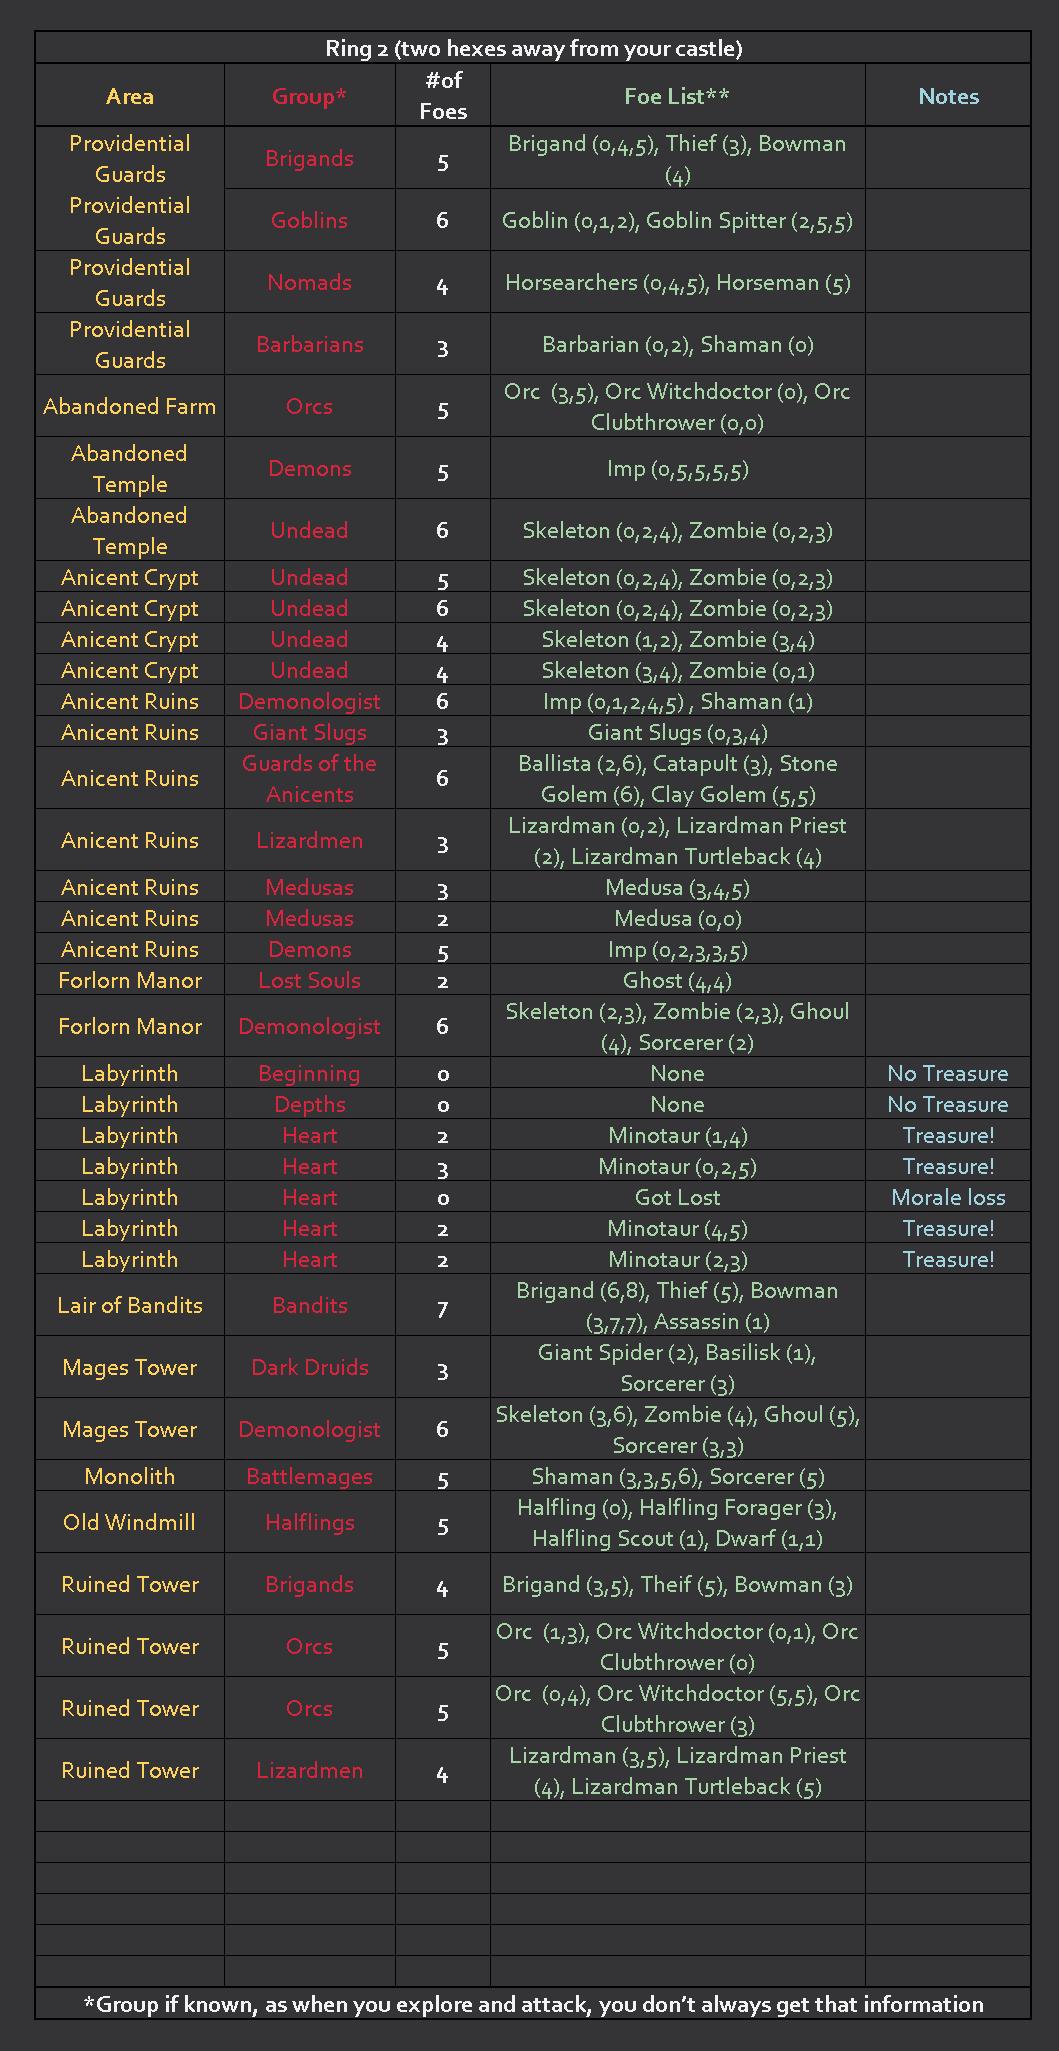1059x2051 pixels.
Task: Select the Group* column header
Action: (310, 96)
